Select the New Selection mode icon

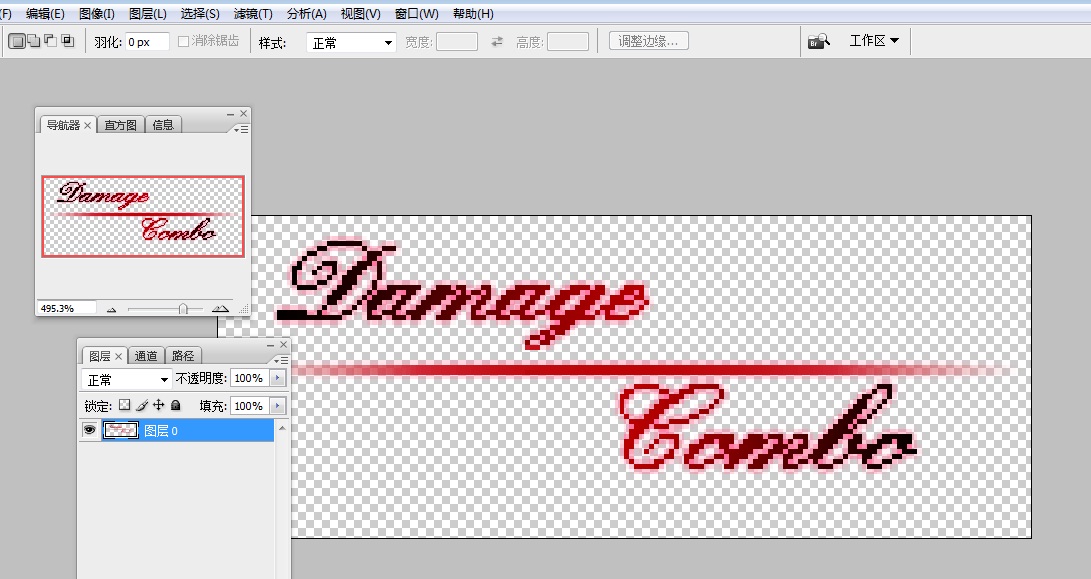pos(17,41)
